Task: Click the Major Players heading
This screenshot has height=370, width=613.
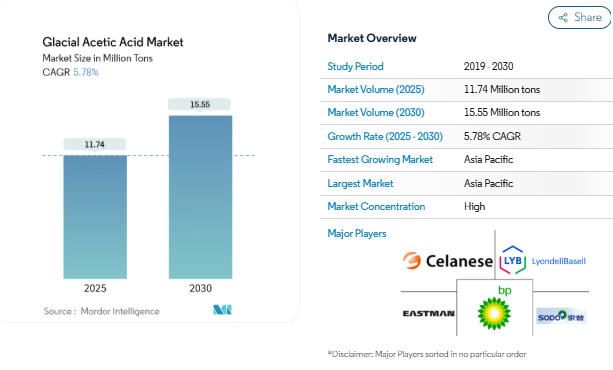Action: pos(357,233)
